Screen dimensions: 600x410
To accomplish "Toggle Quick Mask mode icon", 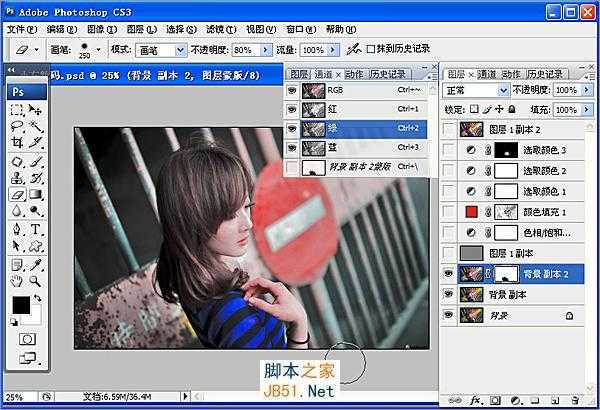I will point(27,339).
